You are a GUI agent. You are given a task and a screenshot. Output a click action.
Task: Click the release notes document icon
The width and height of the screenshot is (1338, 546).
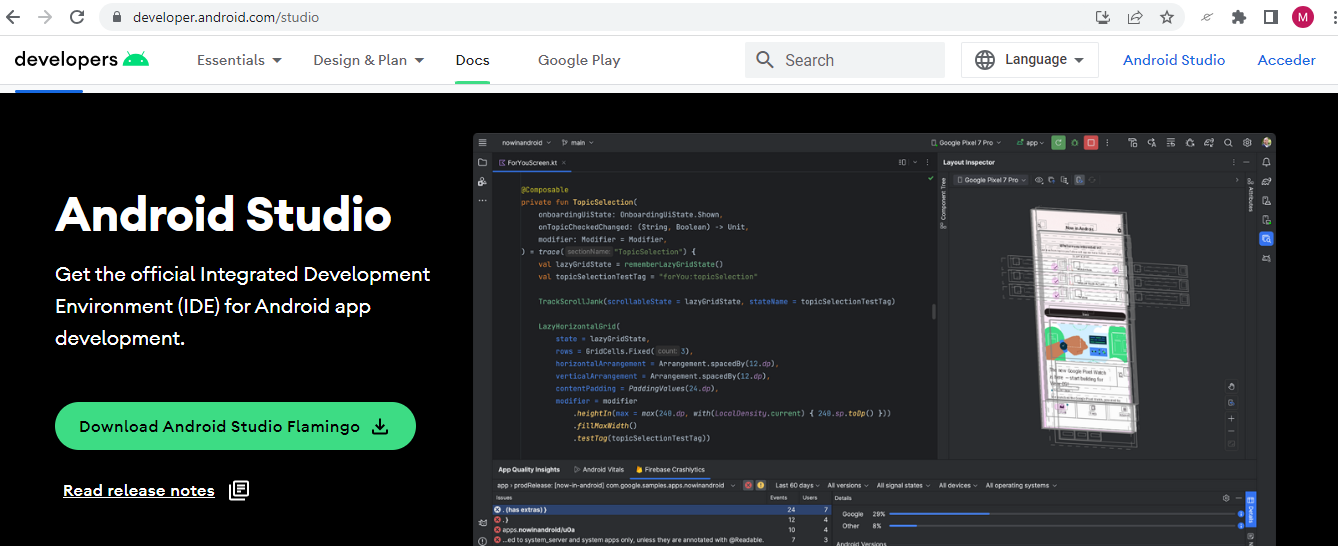coord(239,490)
